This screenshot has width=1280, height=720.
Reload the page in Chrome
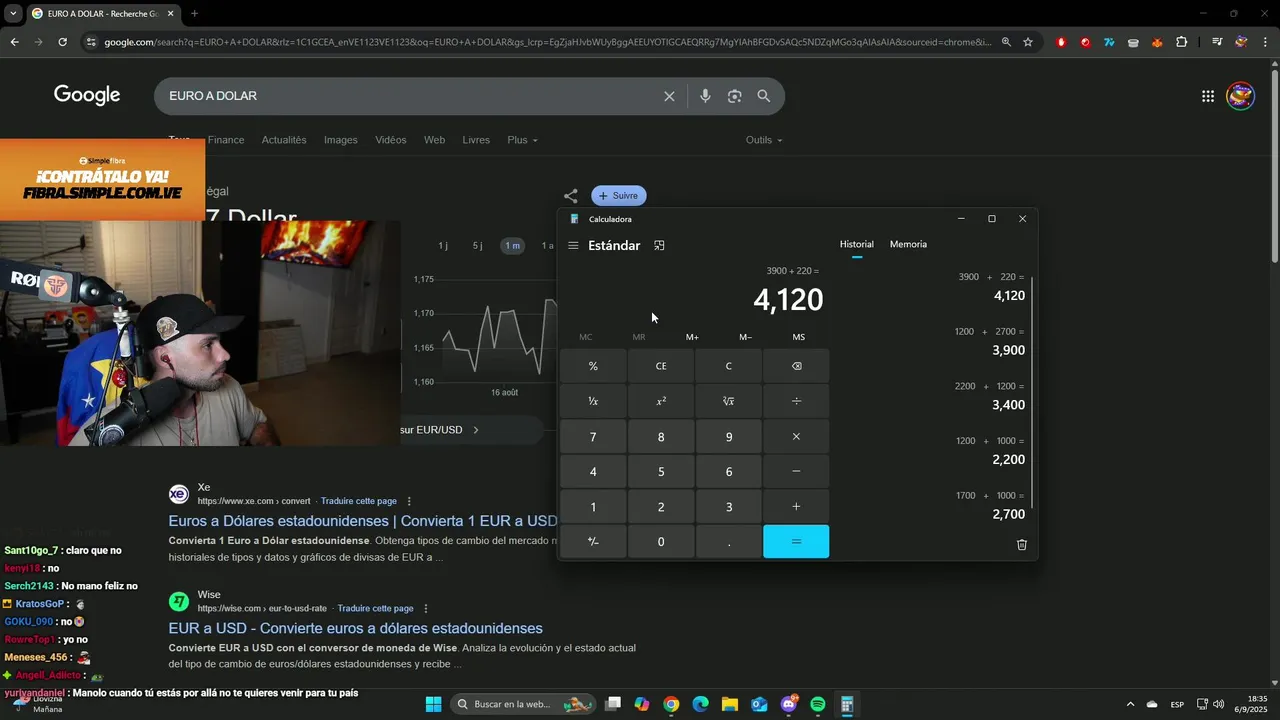[x=62, y=42]
